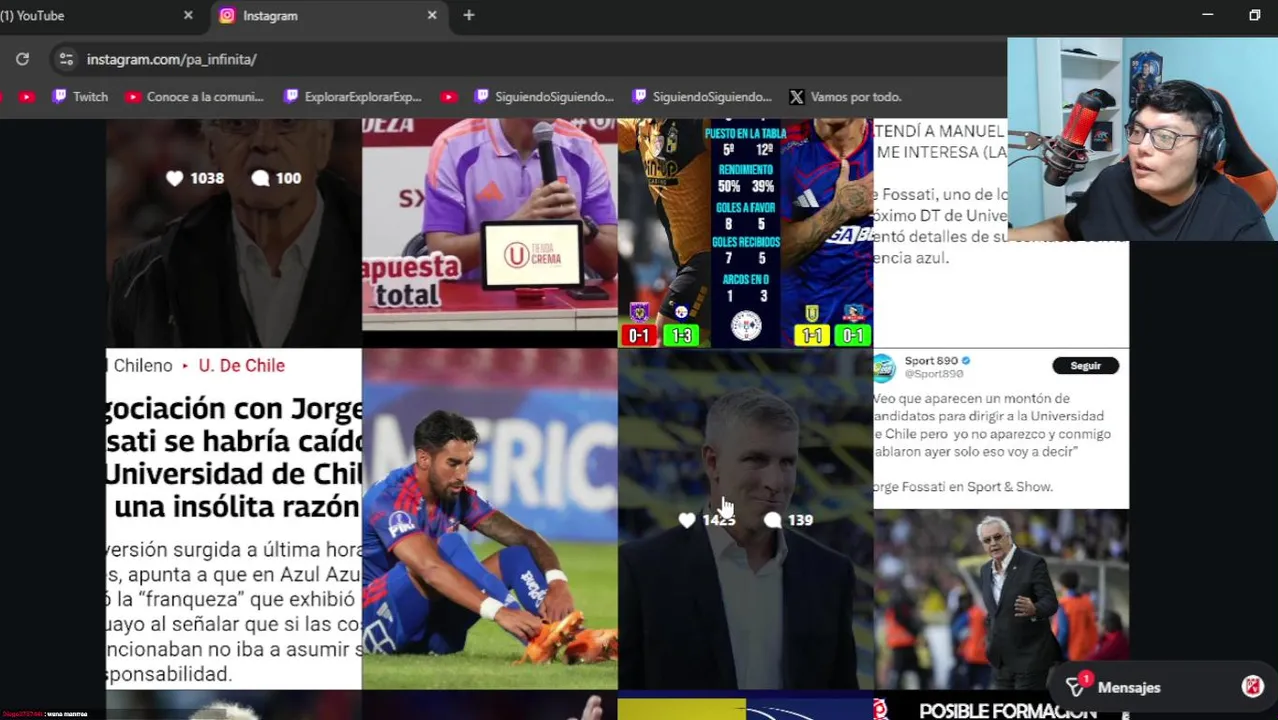
Task: Open the second 'SiguiendoSiguiendo...' bookmark
Action: tap(702, 97)
